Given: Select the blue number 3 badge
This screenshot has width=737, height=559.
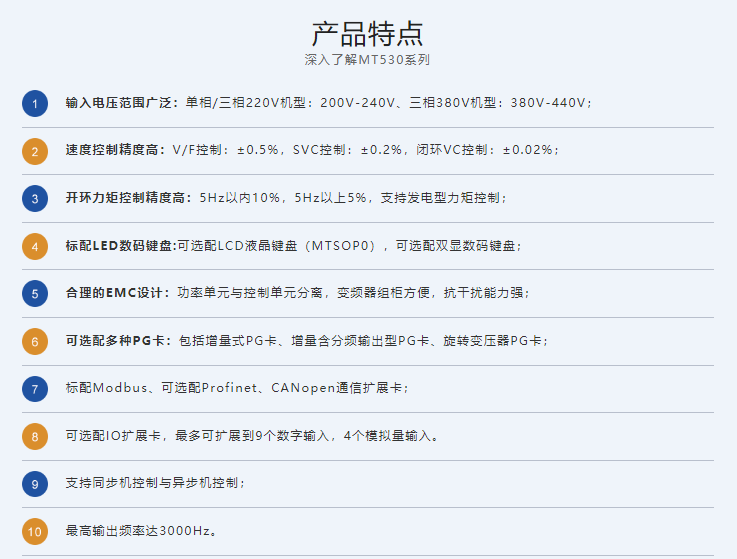Looking at the screenshot, I should 35,198.
